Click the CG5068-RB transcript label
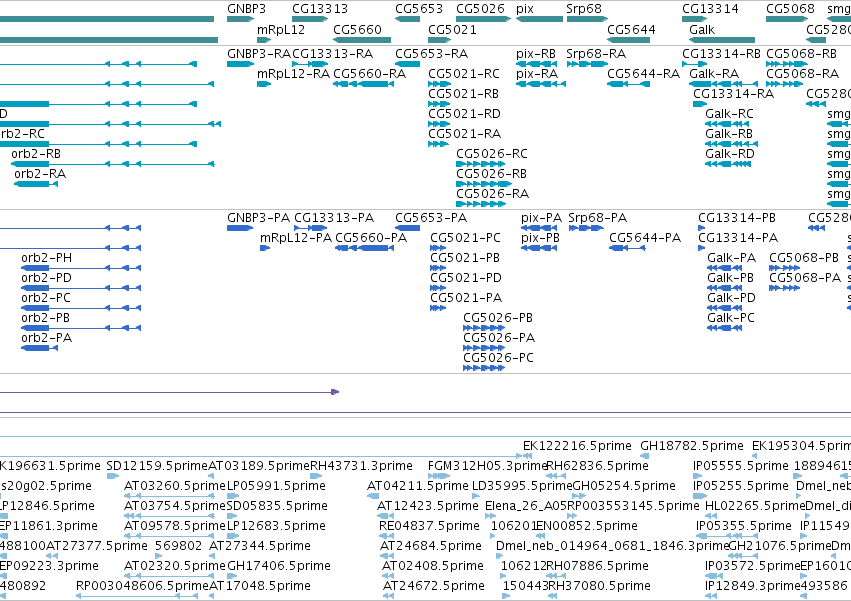Image resolution: width=851 pixels, height=601 pixels. coord(802,54)
